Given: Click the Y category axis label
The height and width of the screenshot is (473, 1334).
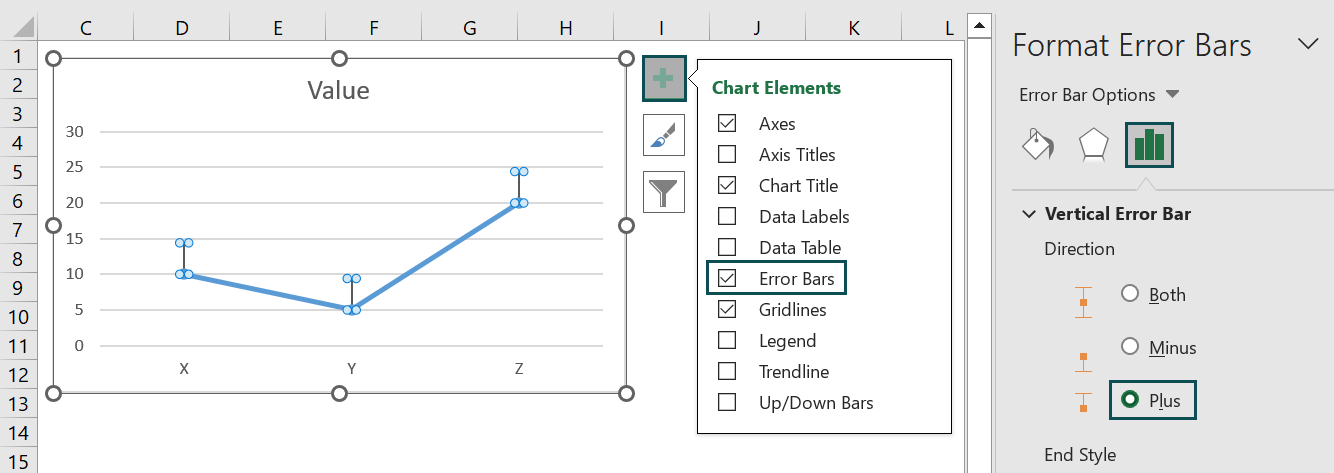Looking at the screenshot, I should (351, 369).
